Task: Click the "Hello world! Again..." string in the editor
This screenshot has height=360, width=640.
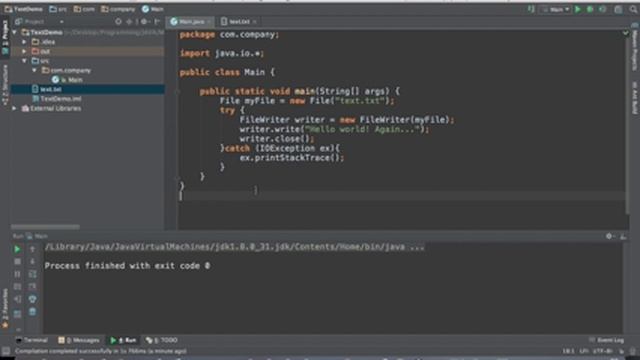Action: point(362,129)
